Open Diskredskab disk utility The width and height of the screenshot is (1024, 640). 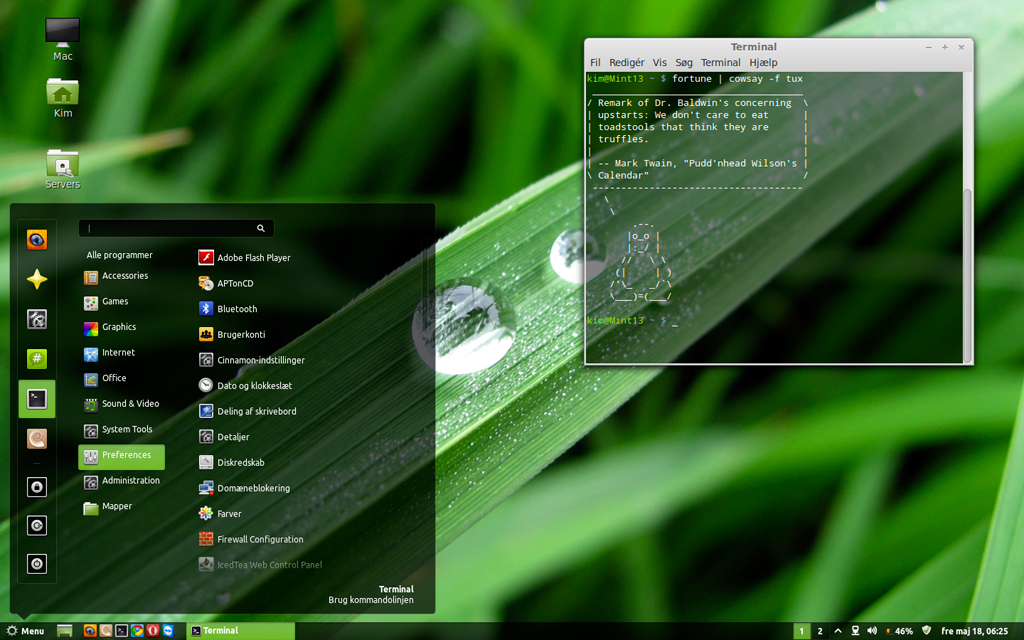(x=232, y=462)
